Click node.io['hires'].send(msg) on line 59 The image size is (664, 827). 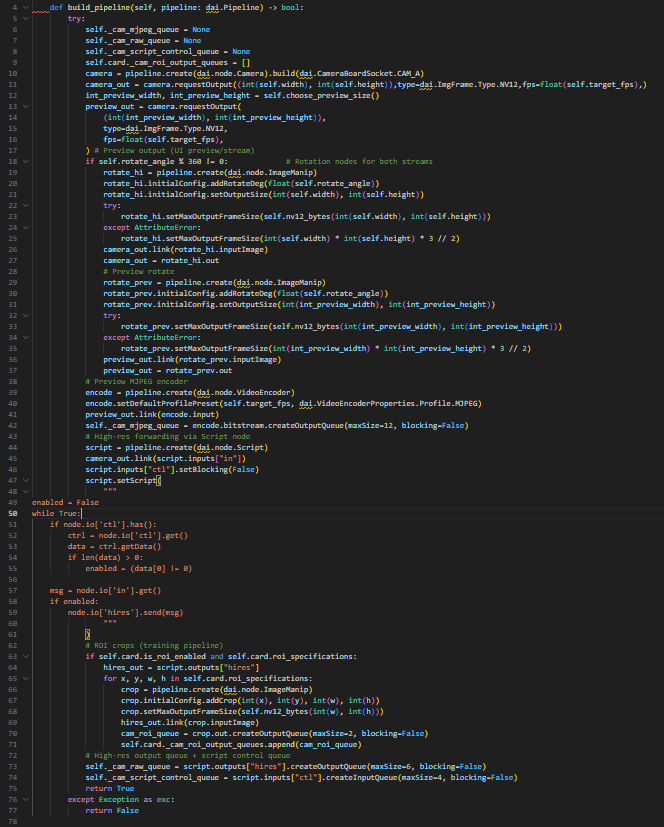126,613
